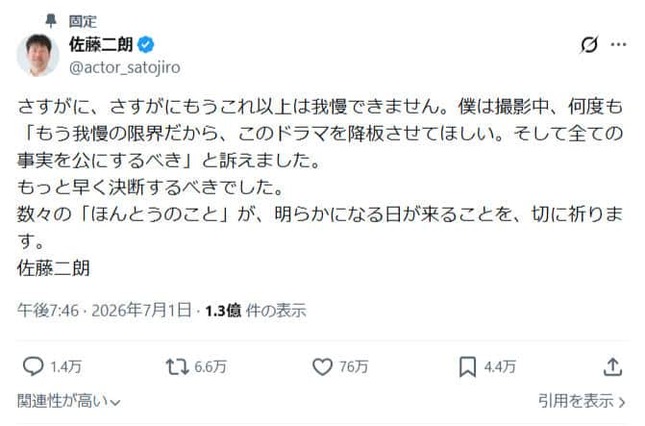645x426 pixels.
Task: Click the pinned pushpin icon
Action: [51, 21]
